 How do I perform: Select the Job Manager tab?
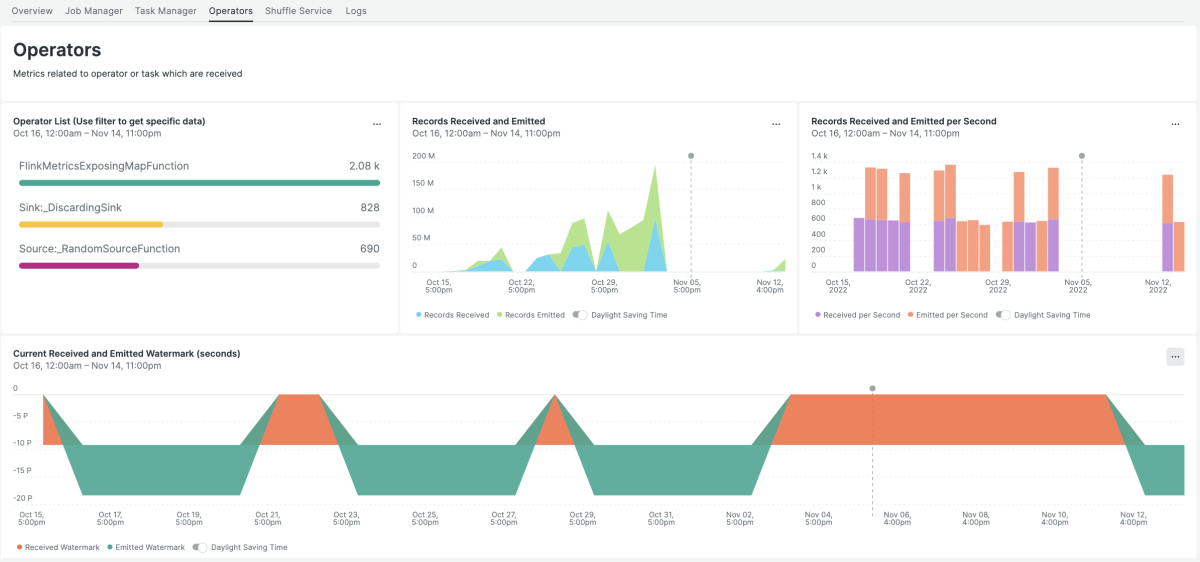tap(94, 11)
